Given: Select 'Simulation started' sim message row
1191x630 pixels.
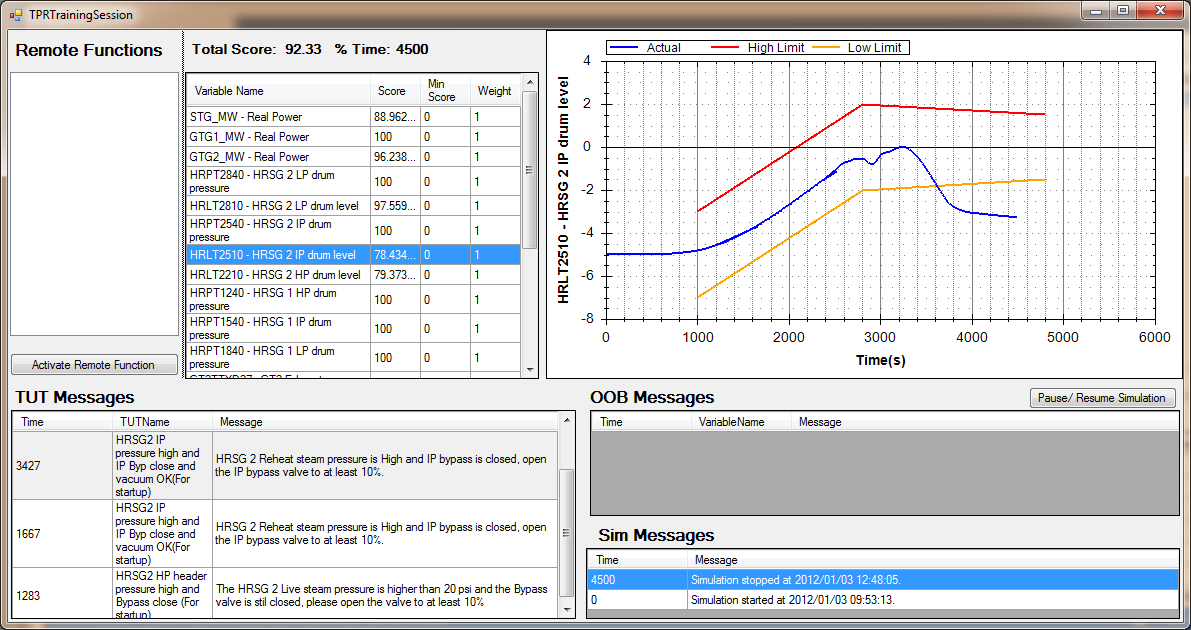Looking at the screenshot, I should 880,599.
